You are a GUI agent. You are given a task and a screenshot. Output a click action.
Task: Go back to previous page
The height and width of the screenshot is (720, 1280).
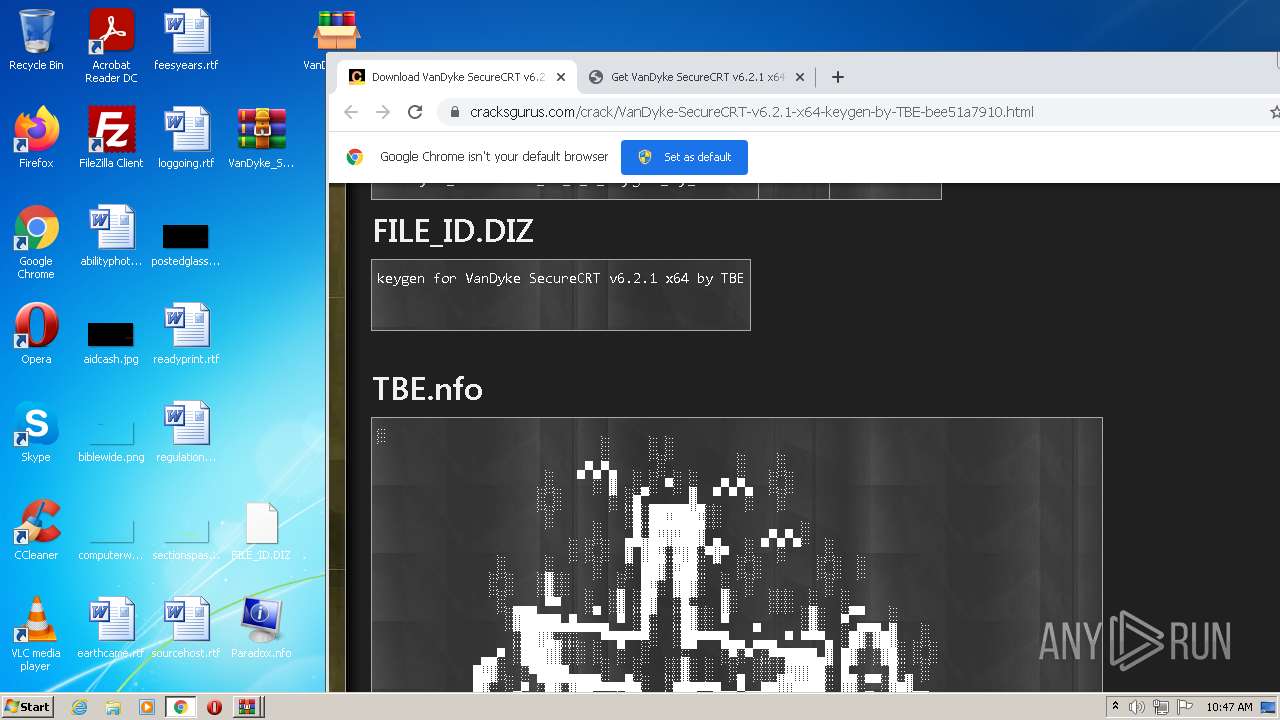pos(351,112)
